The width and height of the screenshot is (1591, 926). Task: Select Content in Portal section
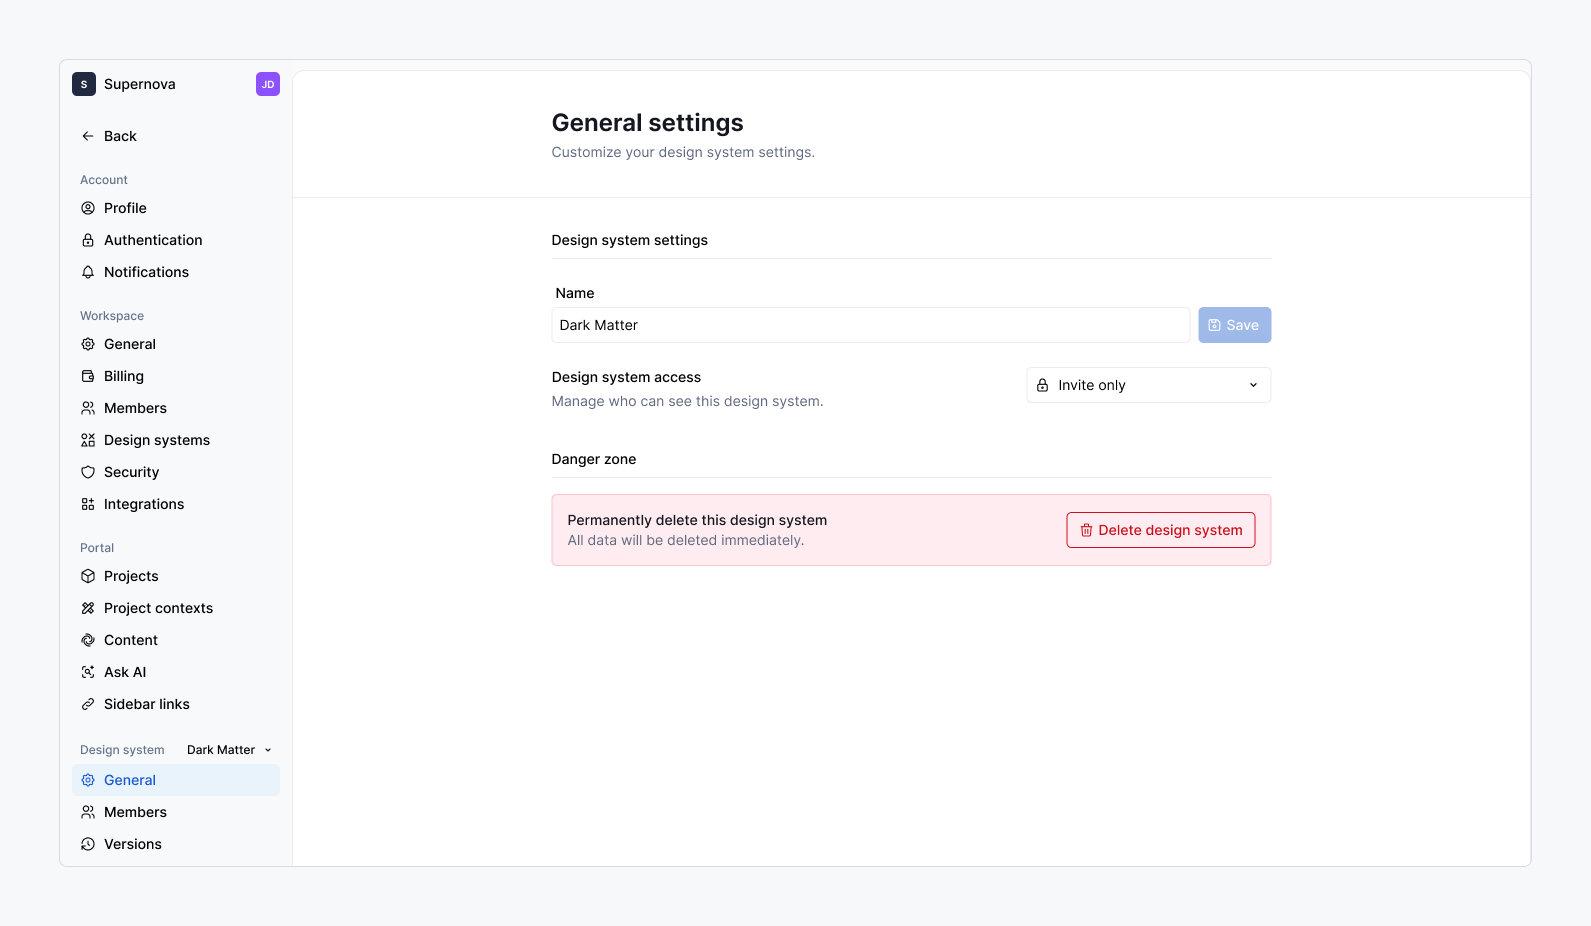click(176, 640)
